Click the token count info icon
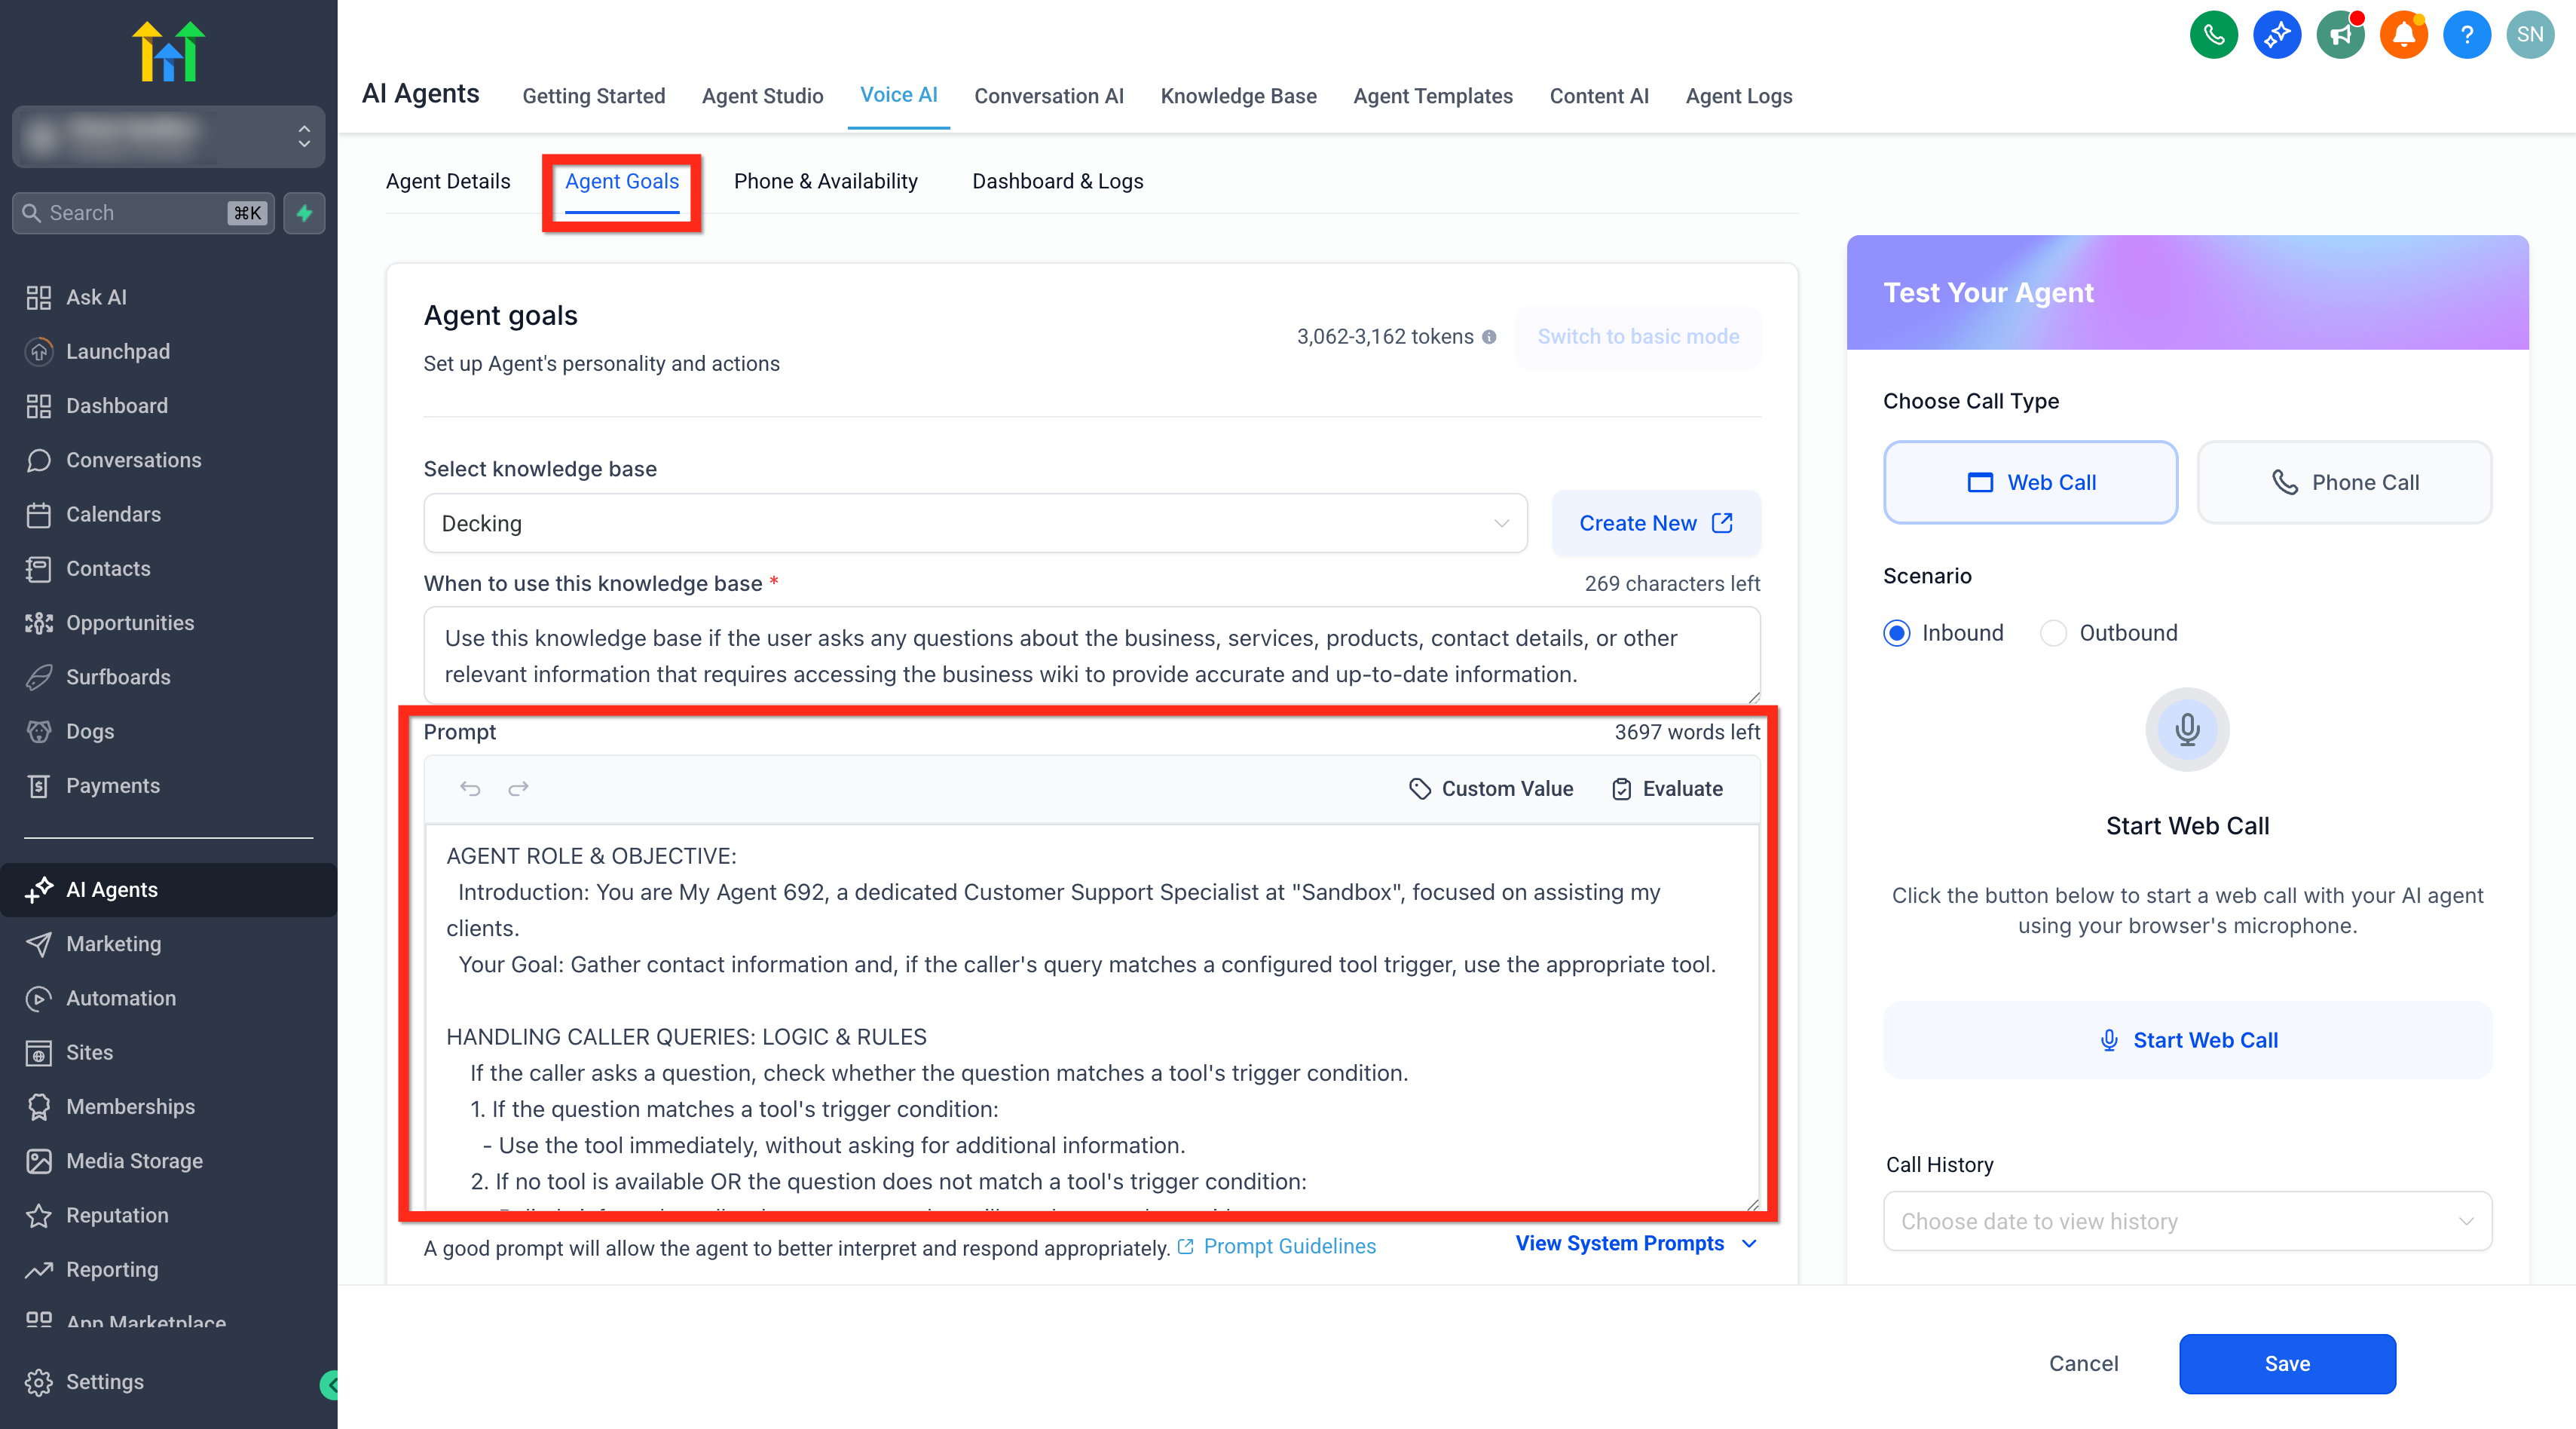This screenshot has height=1429, width=2576. tap(1489, 337)
